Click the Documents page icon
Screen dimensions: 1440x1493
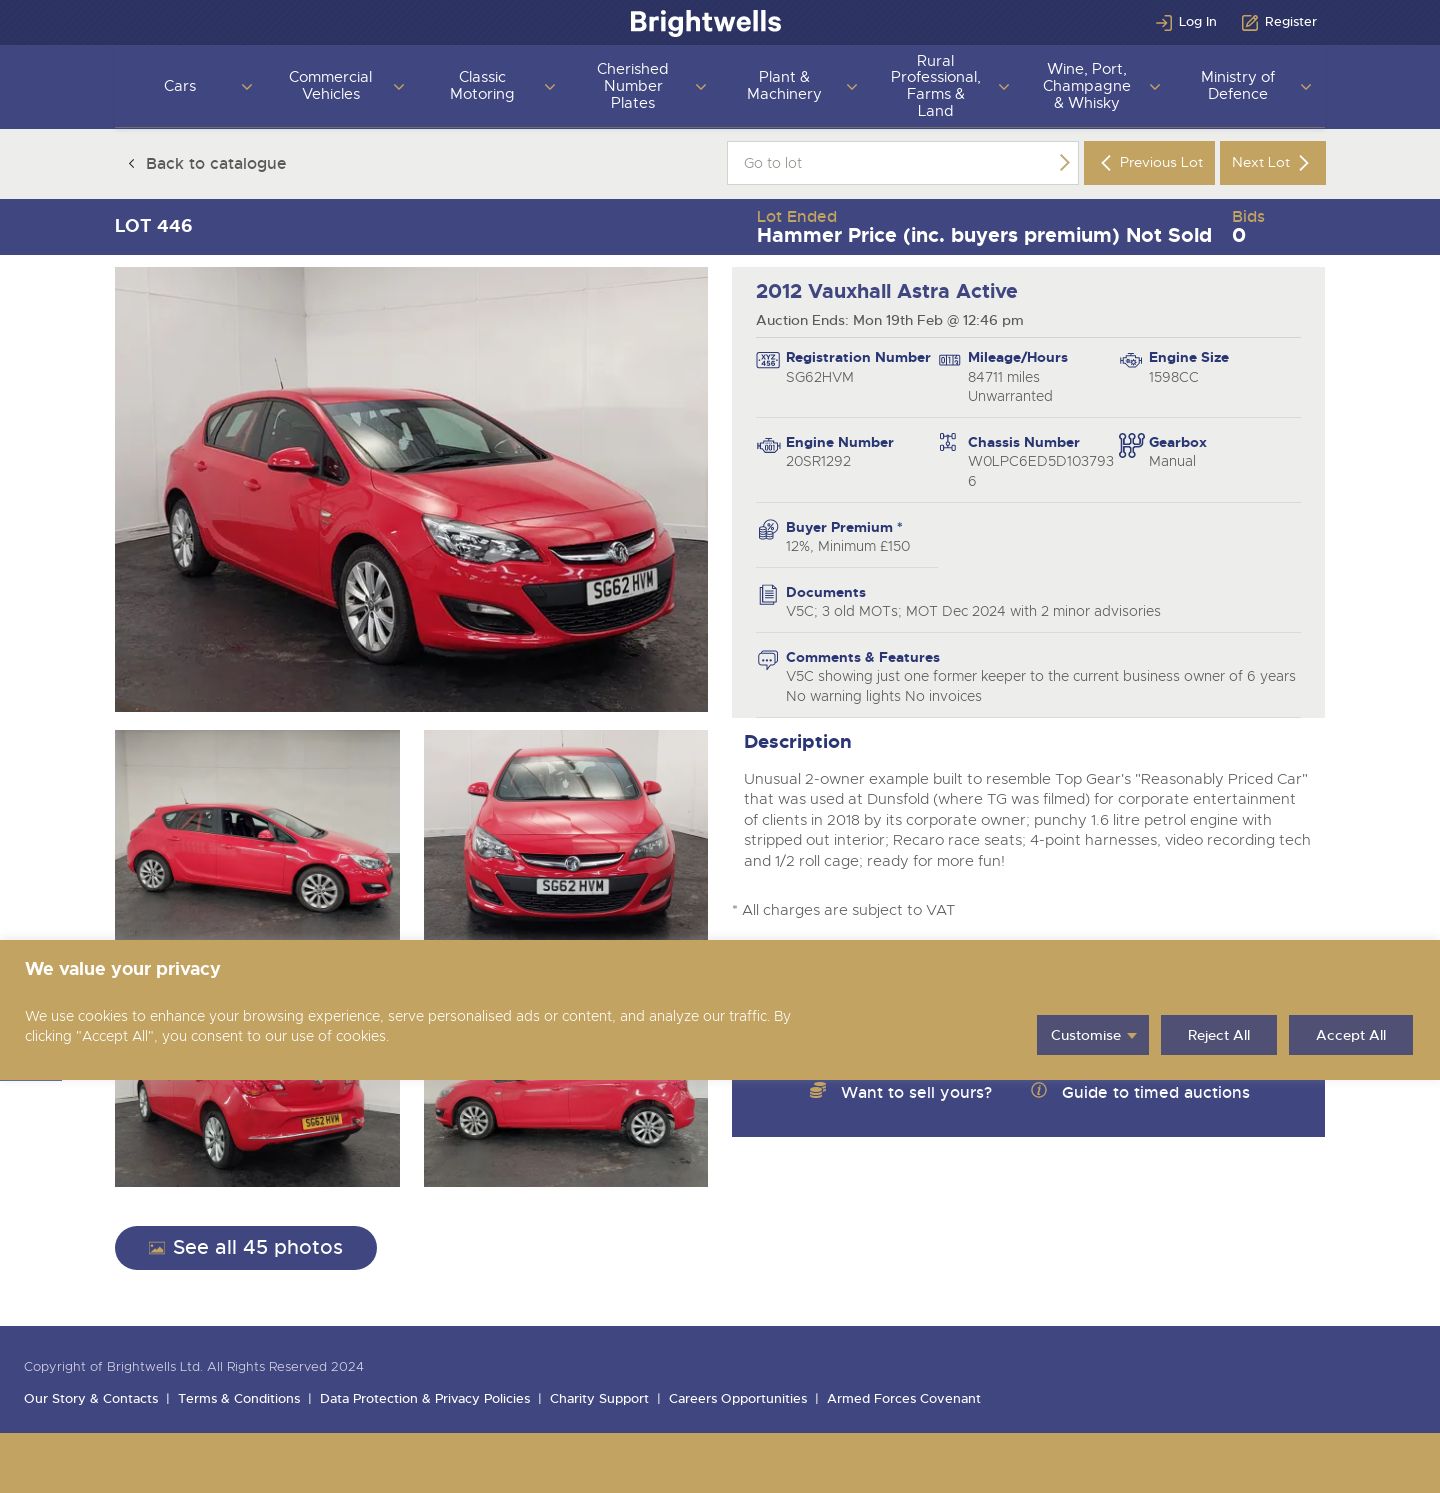[768, 595]
